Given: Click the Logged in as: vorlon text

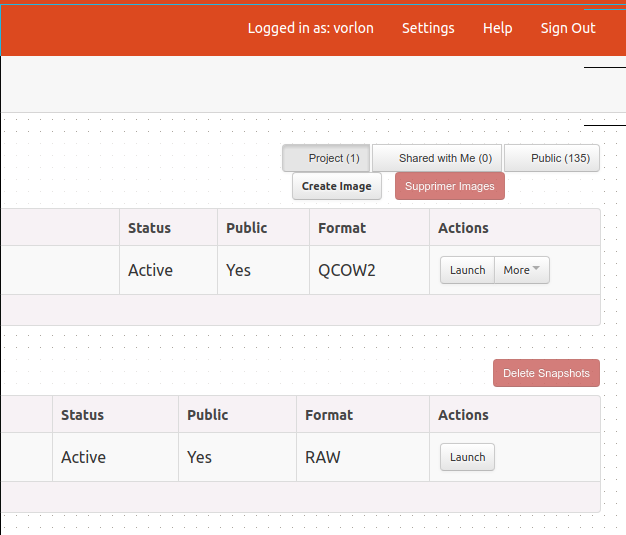Looking at the screenshot, I should click(x=311, y=28).
